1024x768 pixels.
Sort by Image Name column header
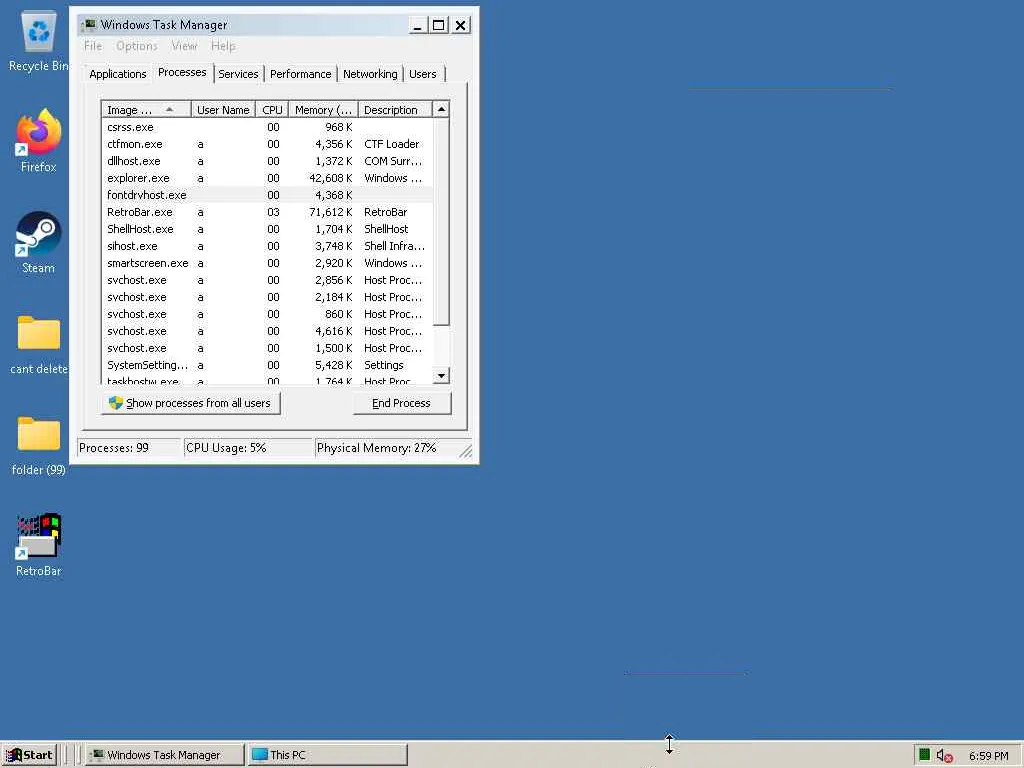tap(146, 110)
